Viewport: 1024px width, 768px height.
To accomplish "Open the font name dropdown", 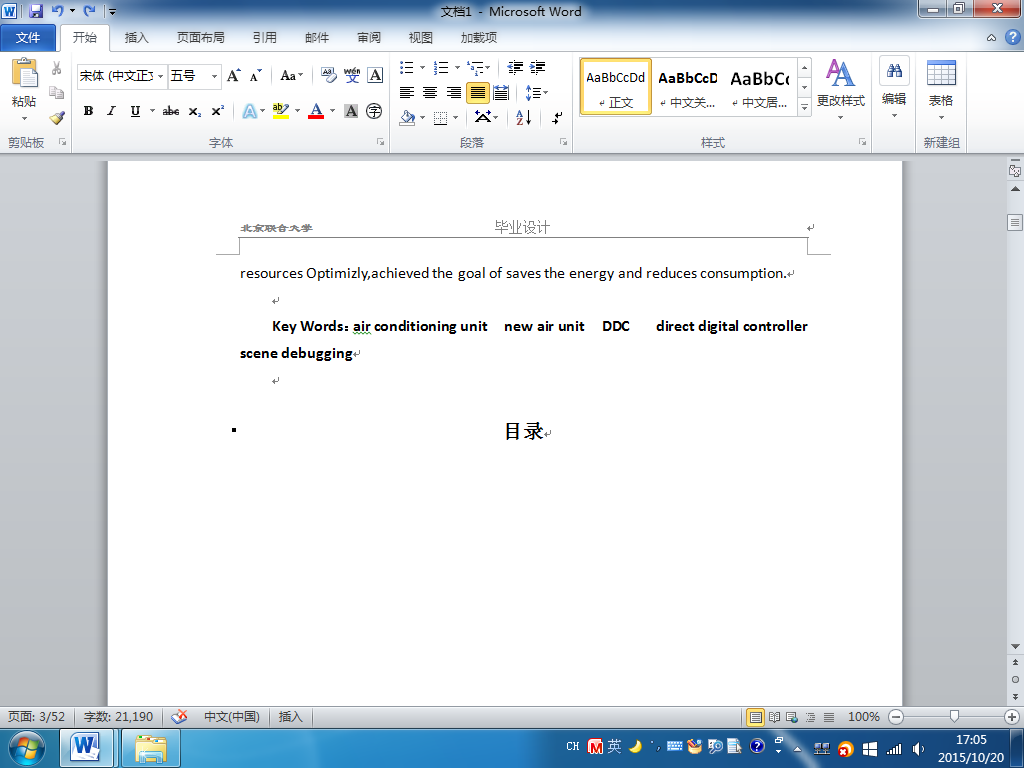I will pos(161,76).
